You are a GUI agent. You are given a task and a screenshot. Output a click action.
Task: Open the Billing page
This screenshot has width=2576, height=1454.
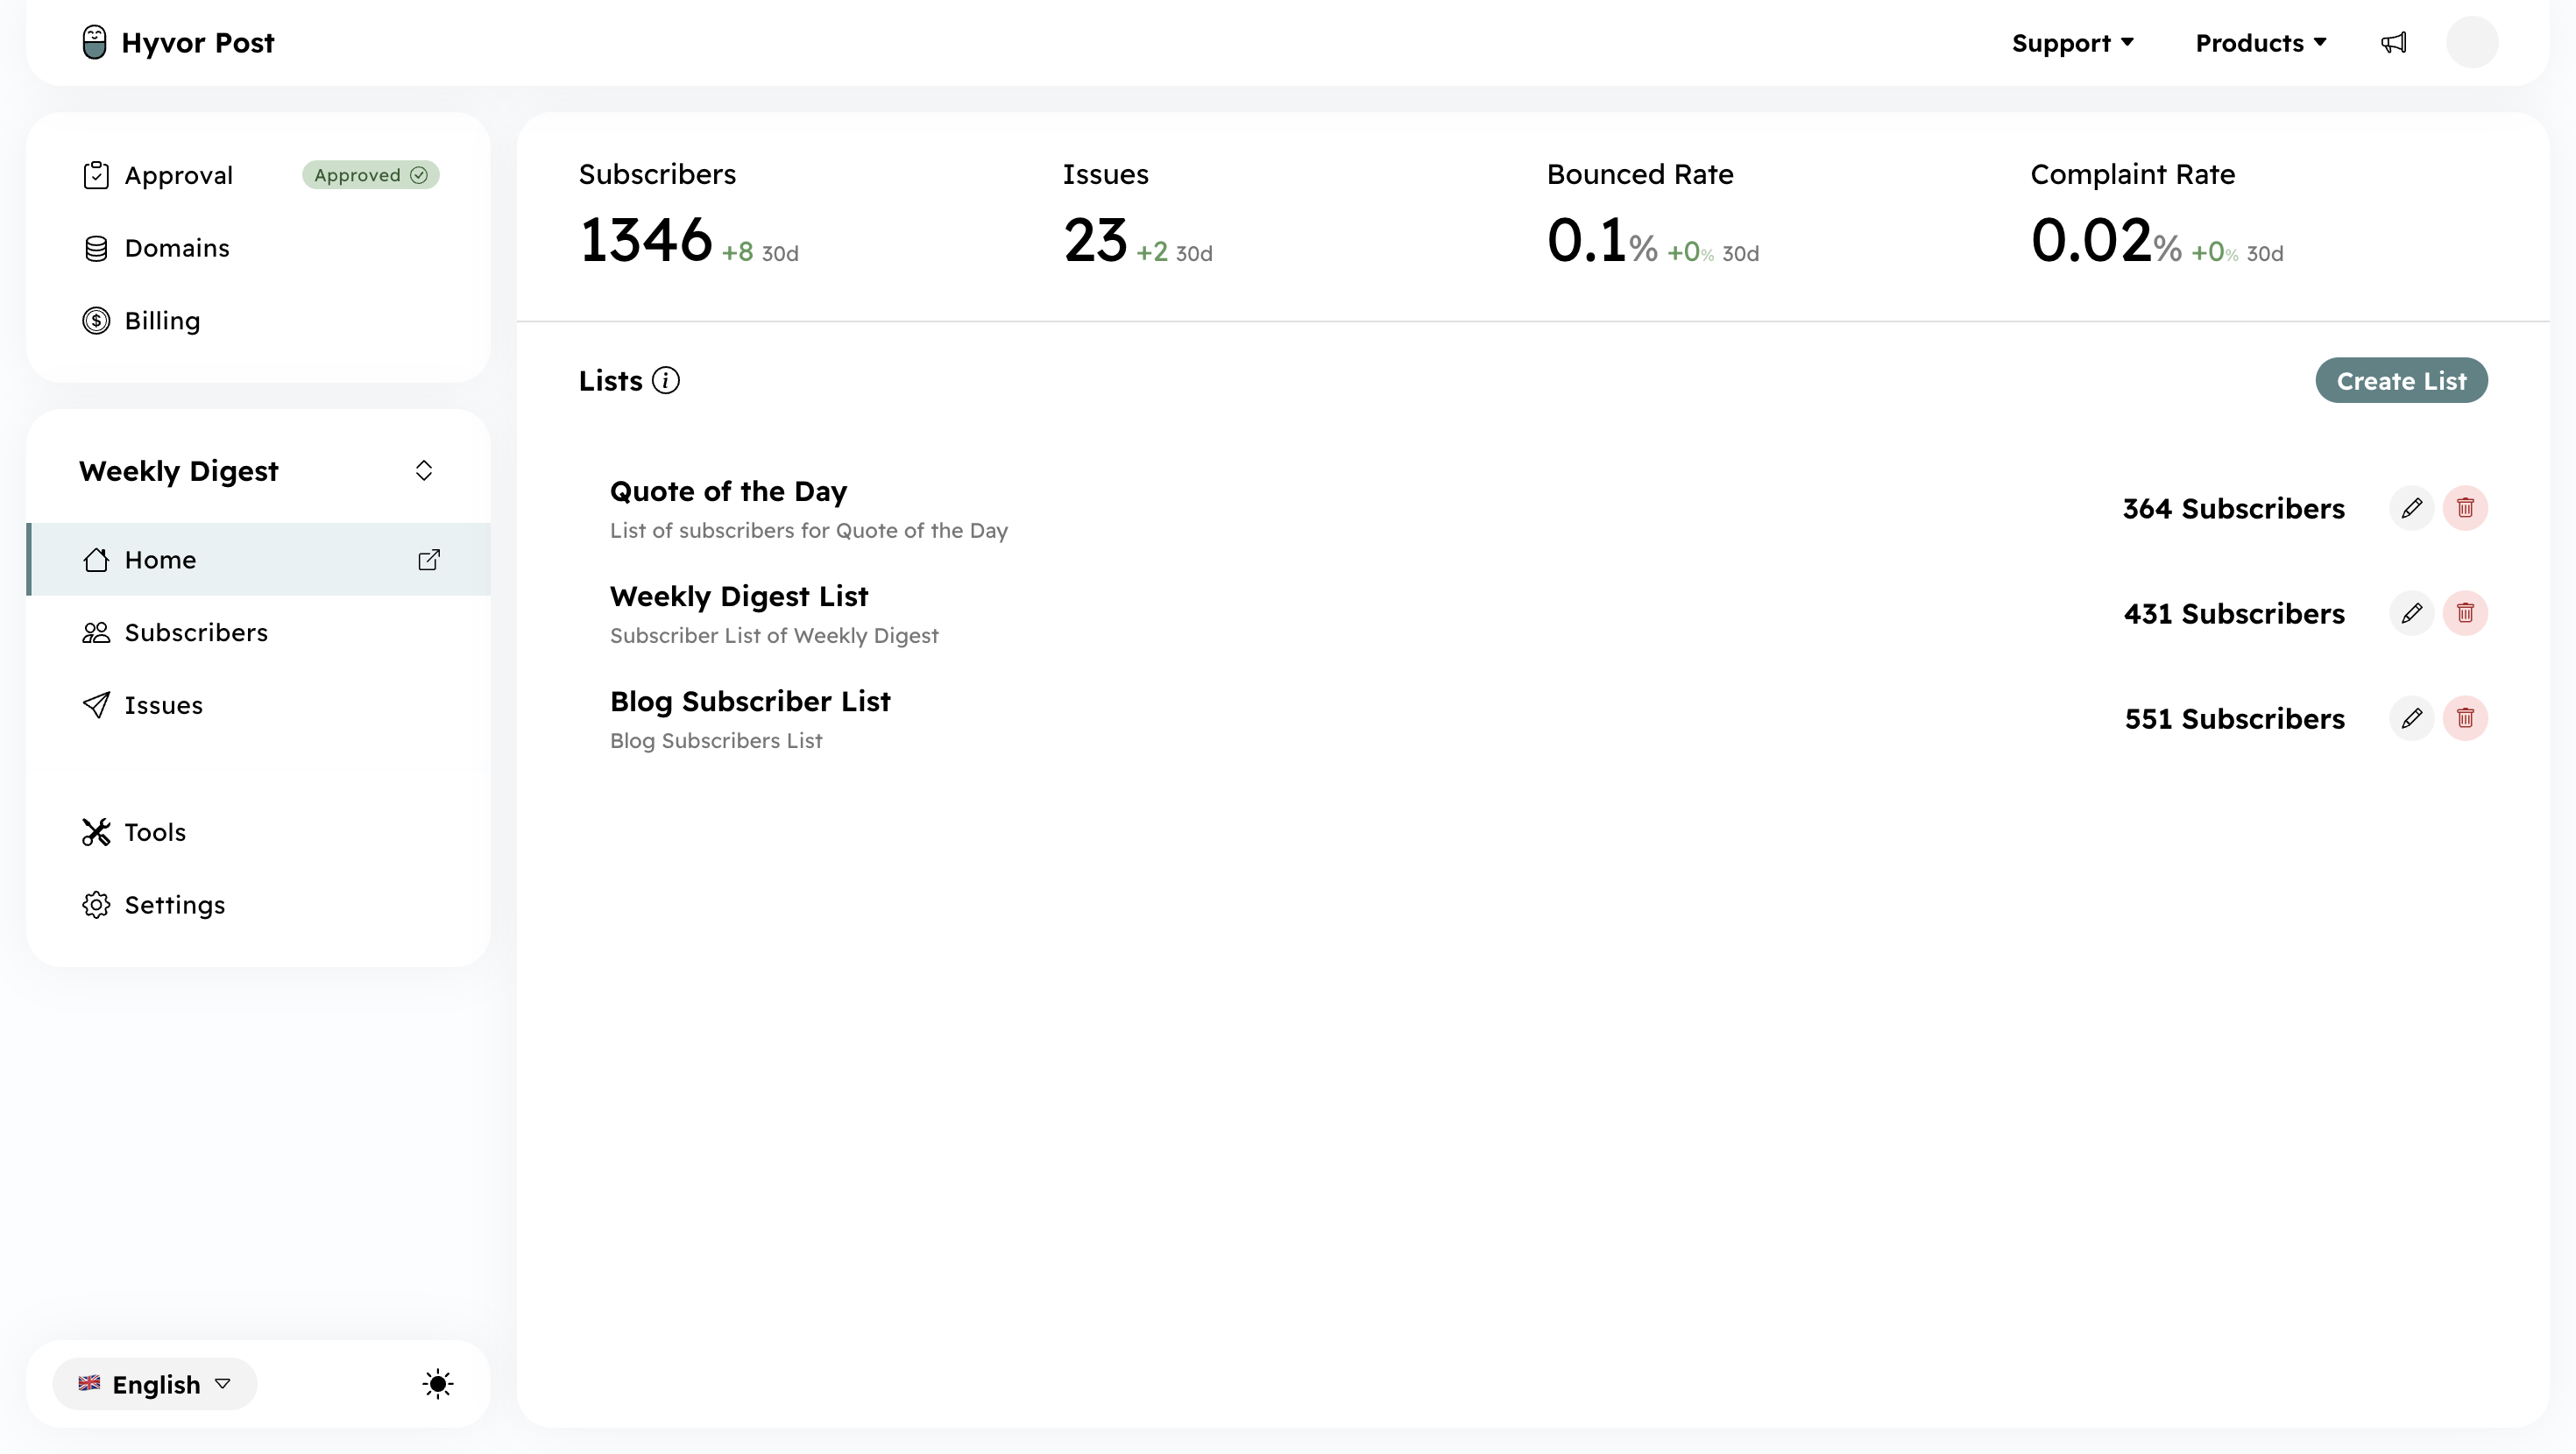[162, 321]
